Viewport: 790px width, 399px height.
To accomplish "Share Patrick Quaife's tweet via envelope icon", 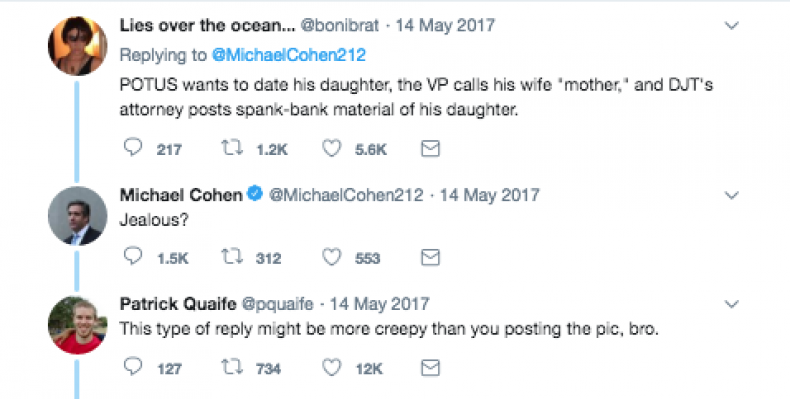I will (x=430, y=368).
